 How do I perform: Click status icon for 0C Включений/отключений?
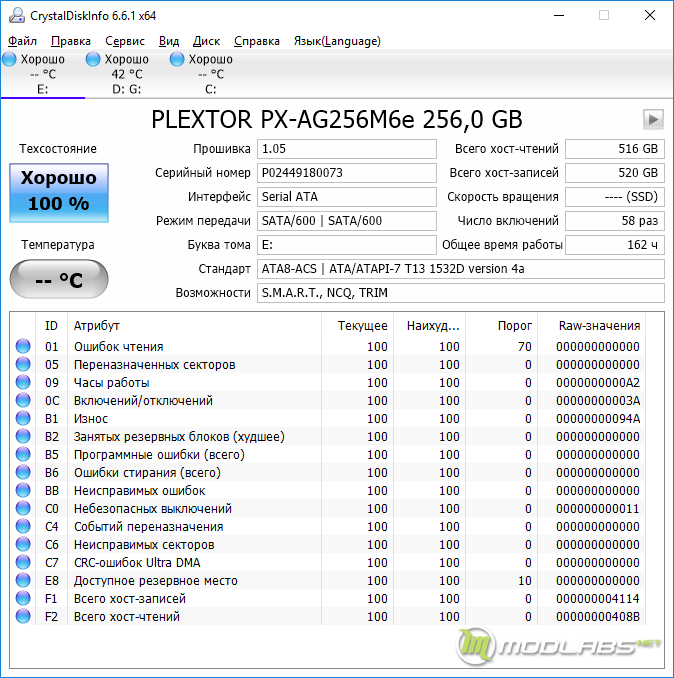[23, 400]
